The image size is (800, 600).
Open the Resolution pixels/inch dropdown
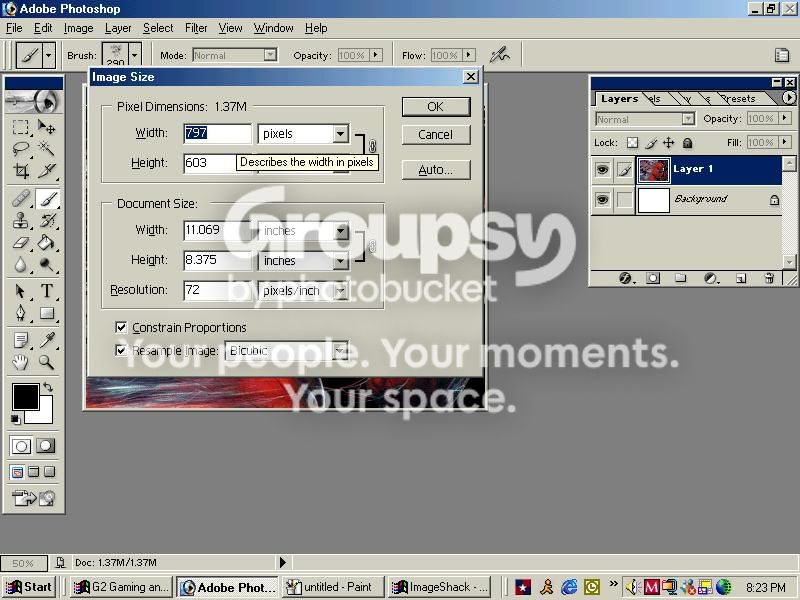[340, 291]
